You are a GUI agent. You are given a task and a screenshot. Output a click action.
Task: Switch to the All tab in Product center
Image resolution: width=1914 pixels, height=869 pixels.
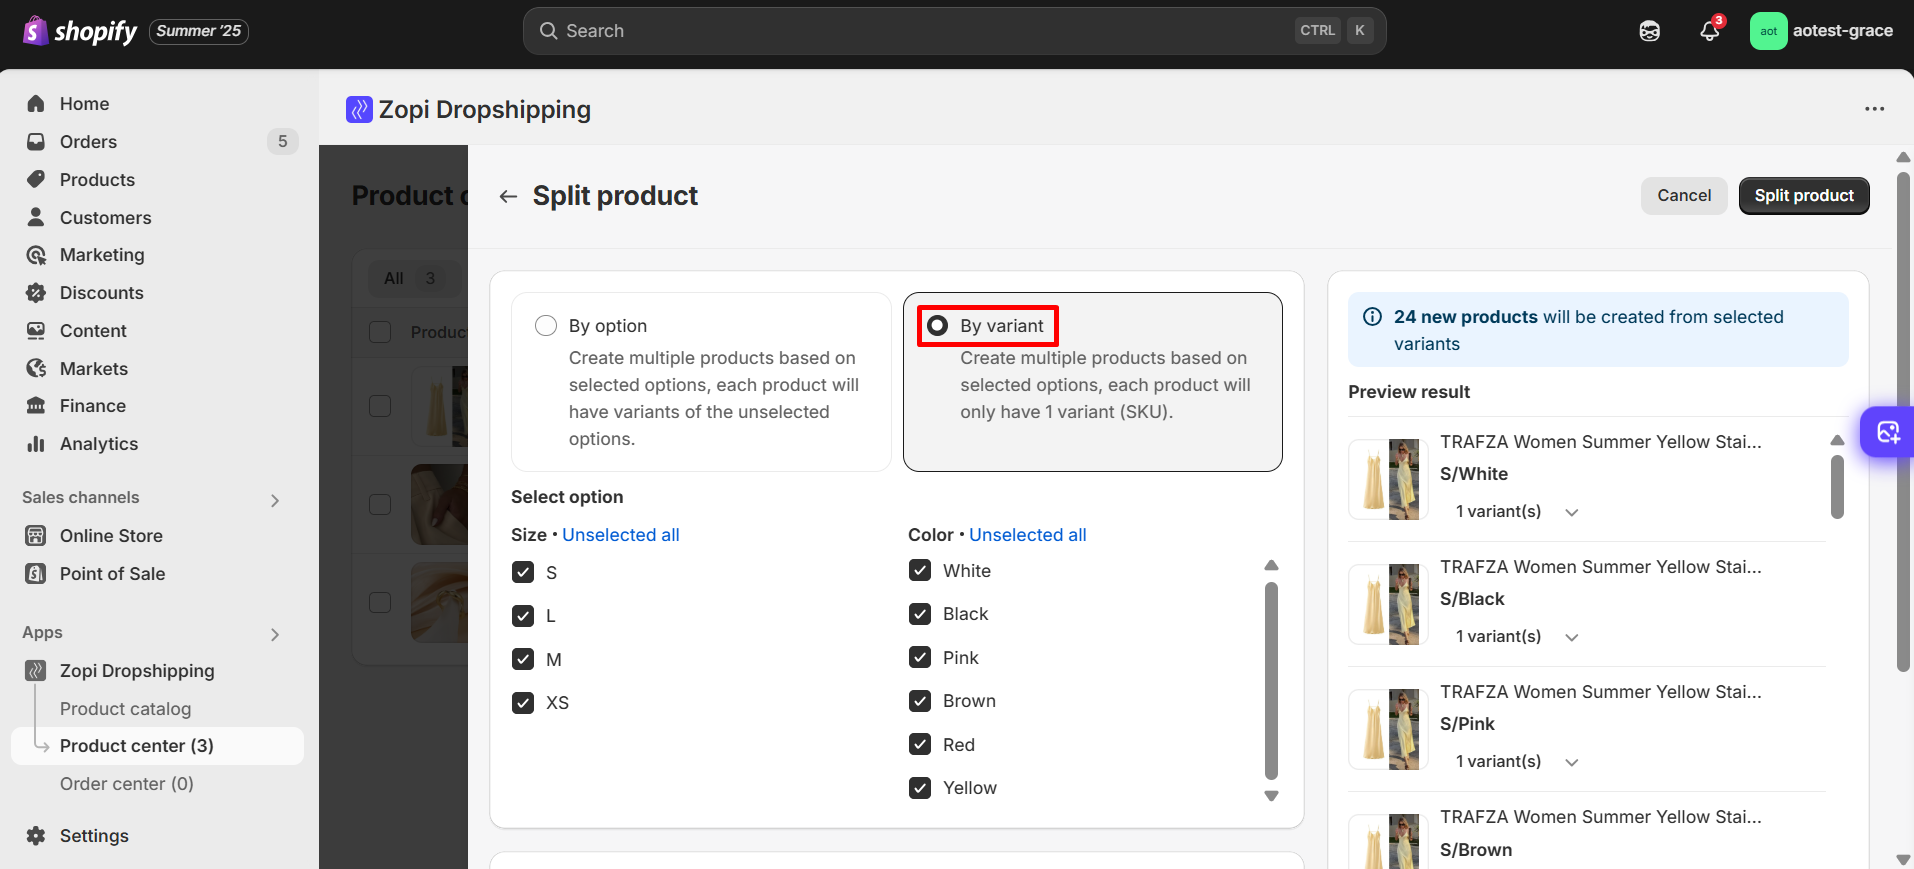(410, 278)
